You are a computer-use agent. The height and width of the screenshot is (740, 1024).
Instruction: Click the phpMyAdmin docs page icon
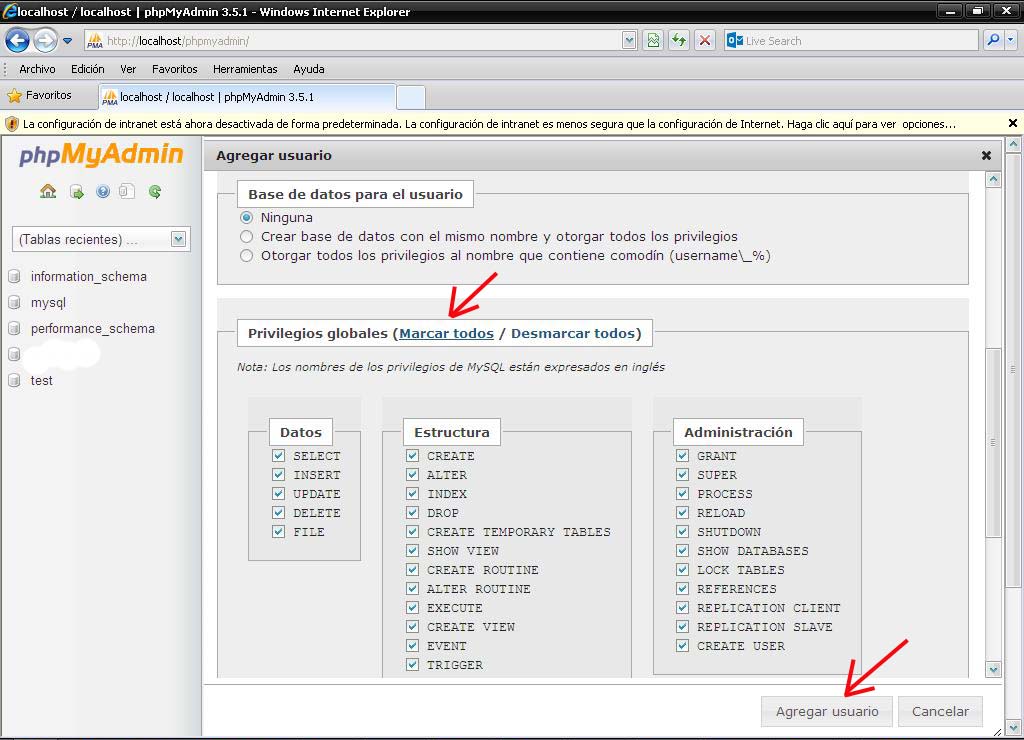pos(127,191)
